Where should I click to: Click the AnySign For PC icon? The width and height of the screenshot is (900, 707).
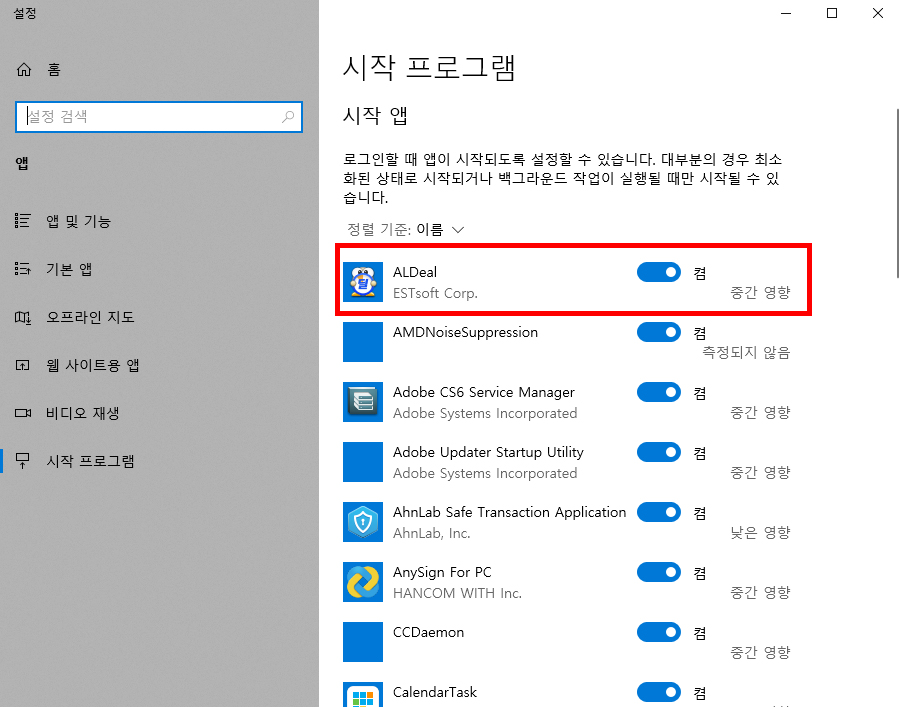tap(363, 582)
